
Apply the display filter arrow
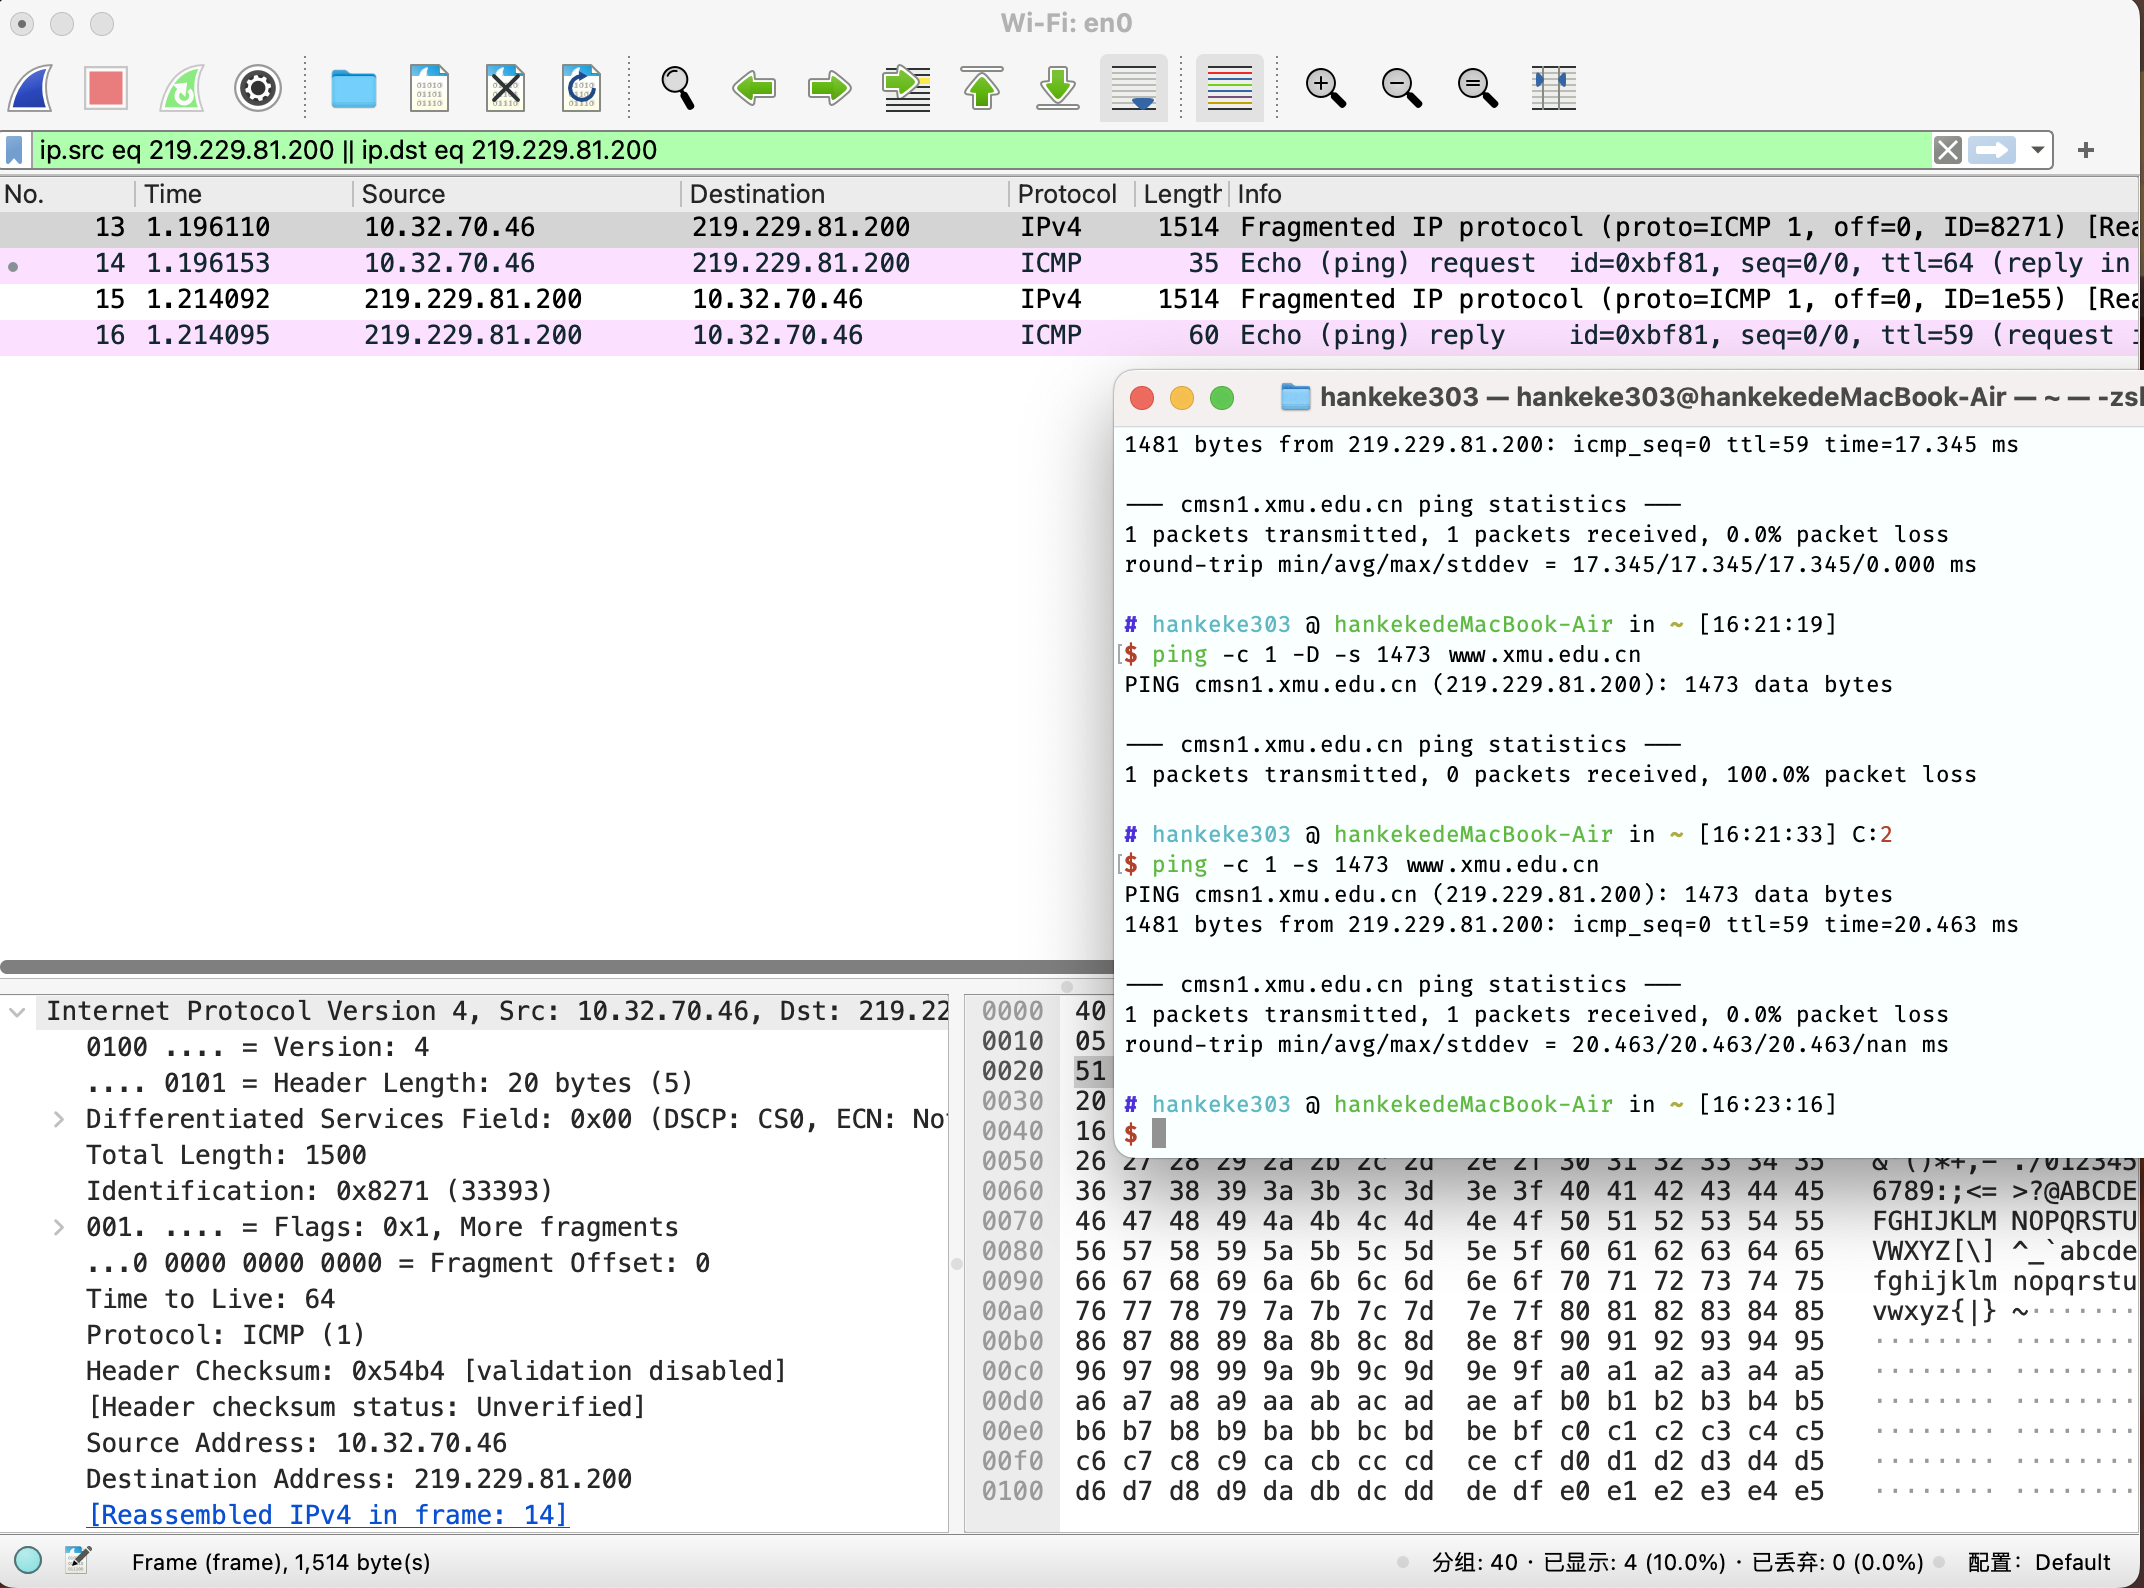[1993, 150]
